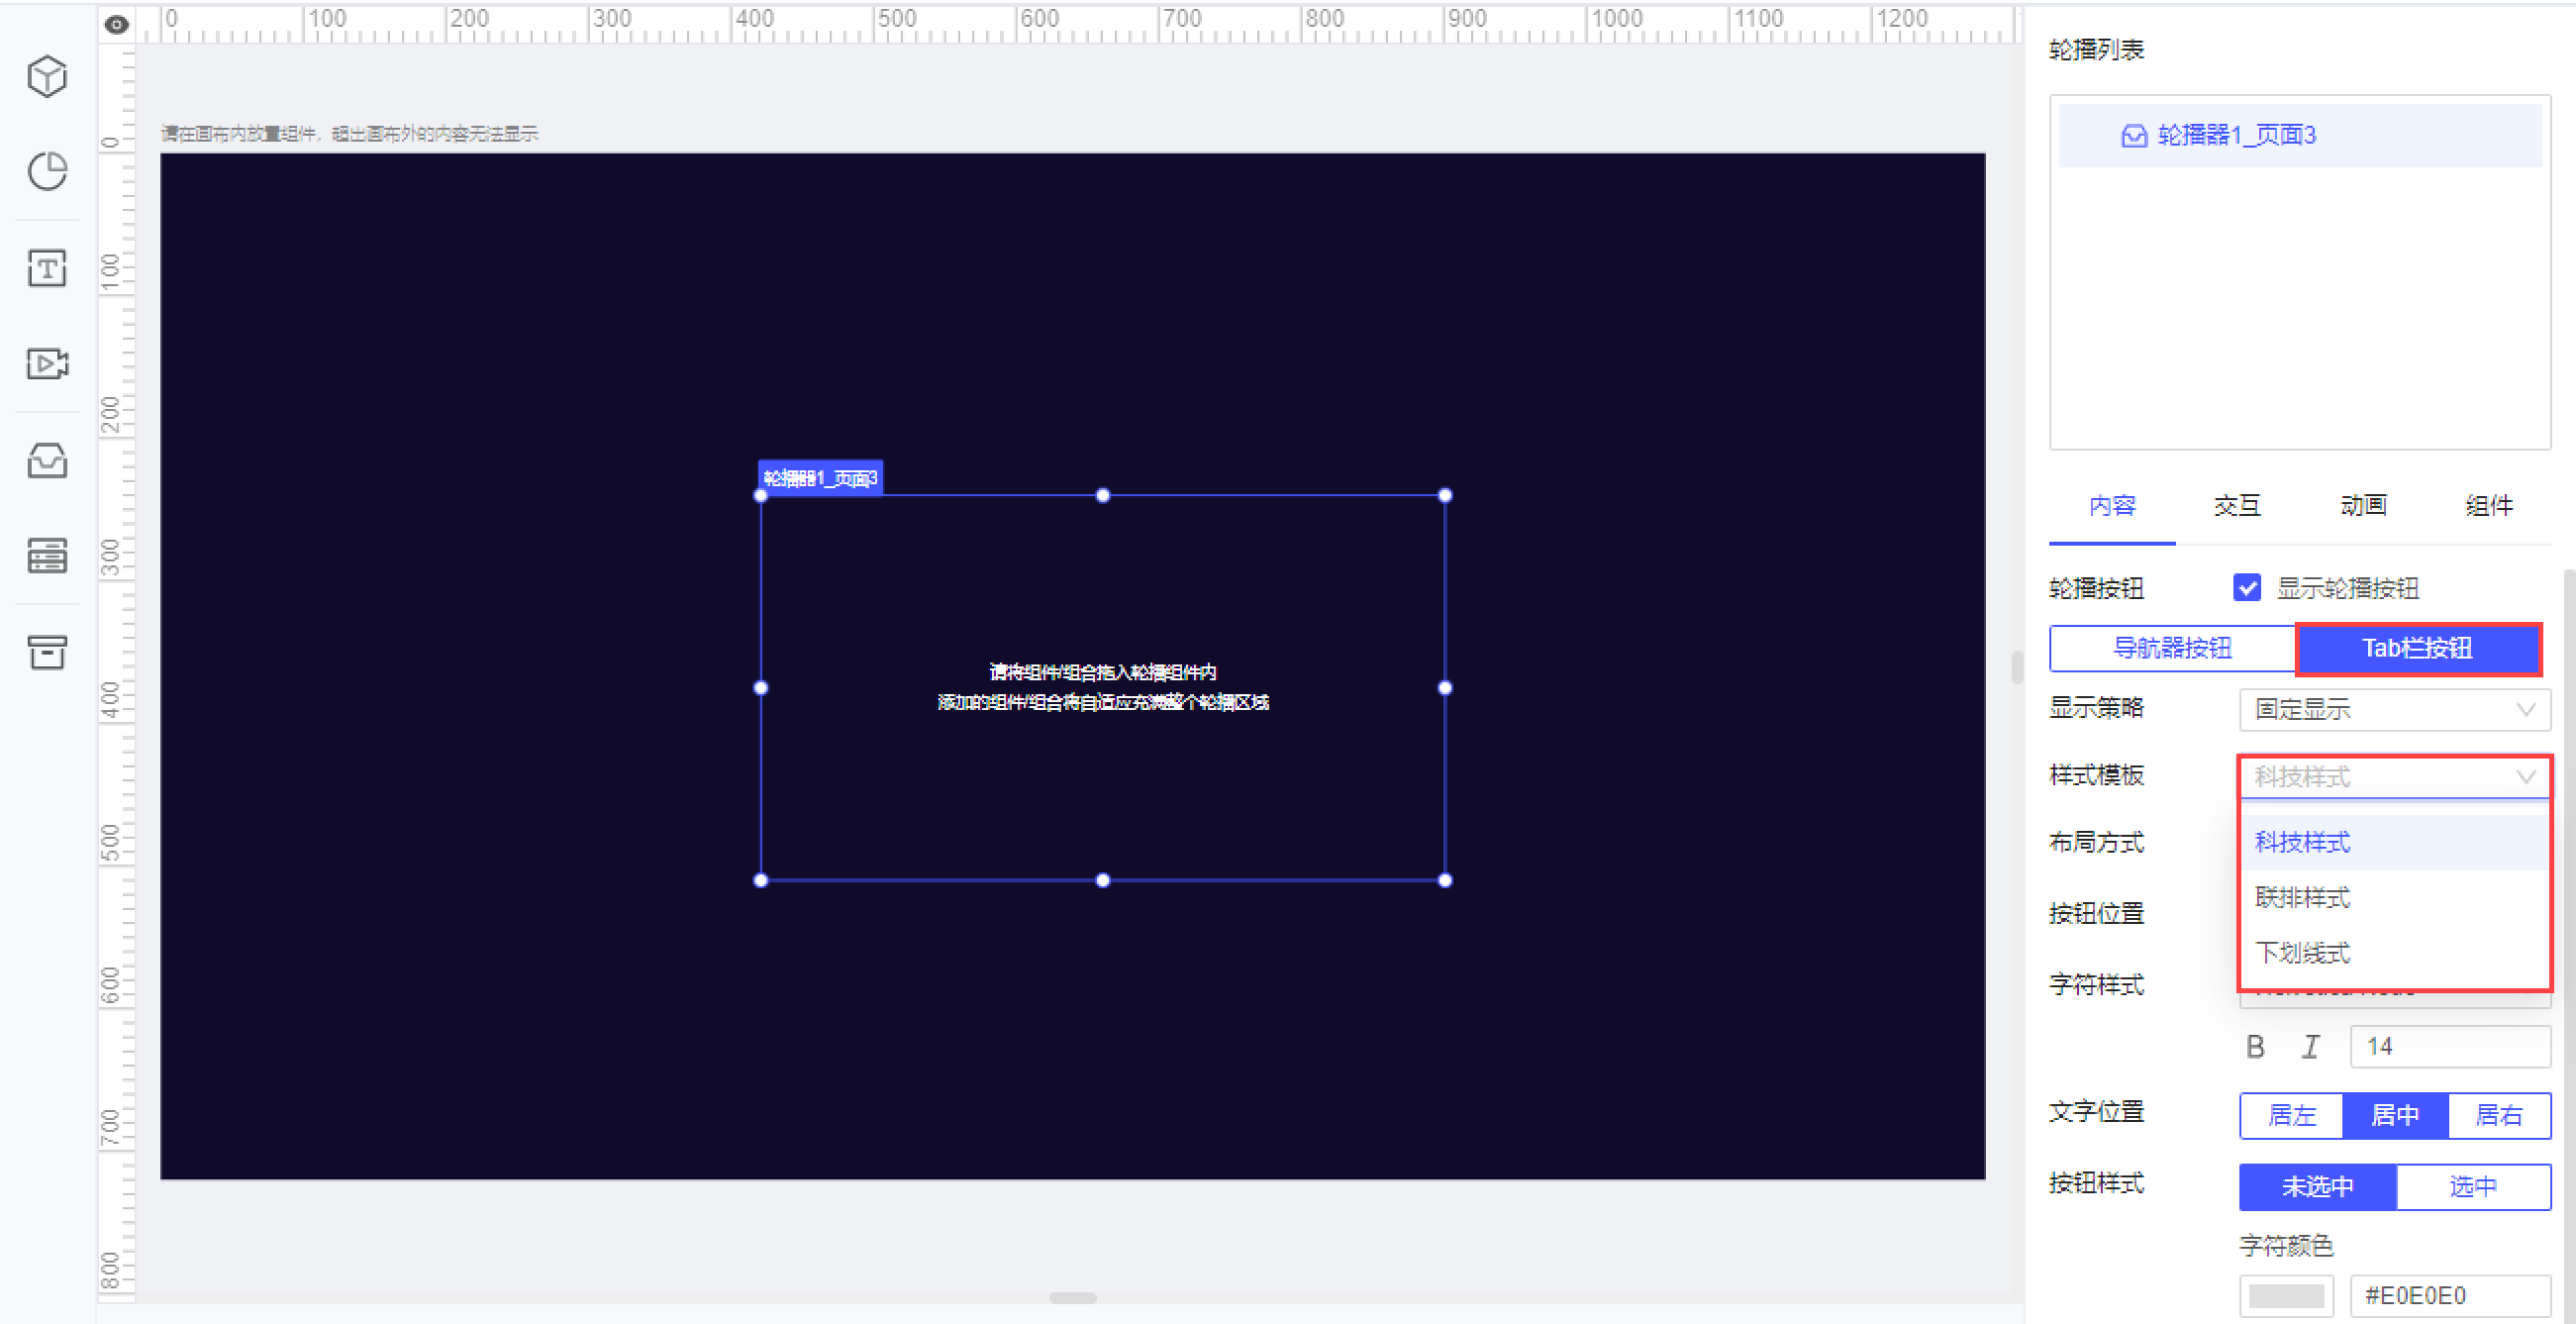Toggle bold B character style
Screen dimensions: 2576x1324
(2255, 1046)
